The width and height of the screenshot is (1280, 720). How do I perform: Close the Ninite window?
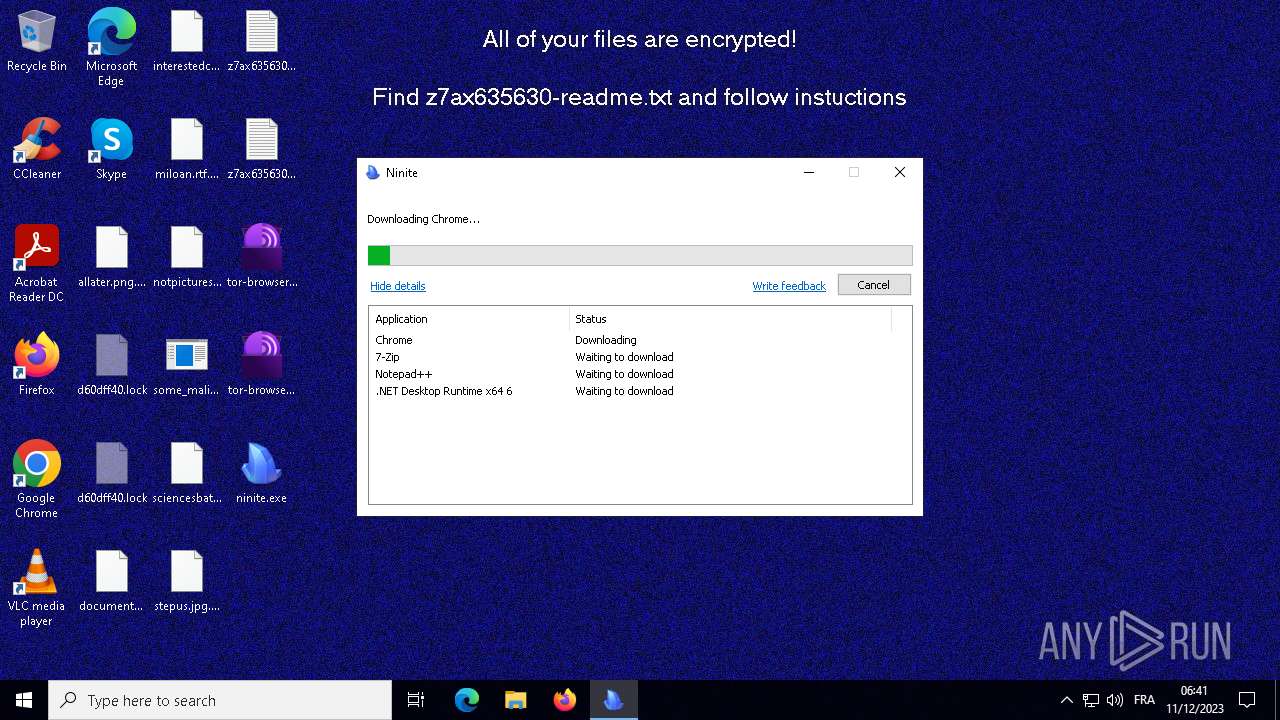pos(899,172)
